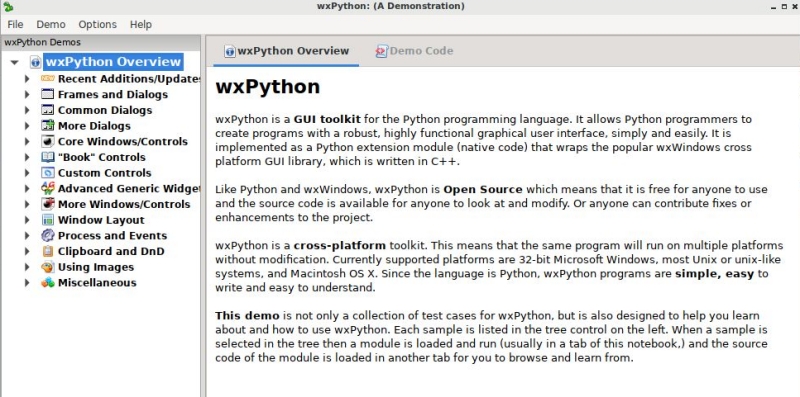This screenshot has height=397, width=800.
Task: Select Window Layout tree label
Action: click(x=101, y=220)
